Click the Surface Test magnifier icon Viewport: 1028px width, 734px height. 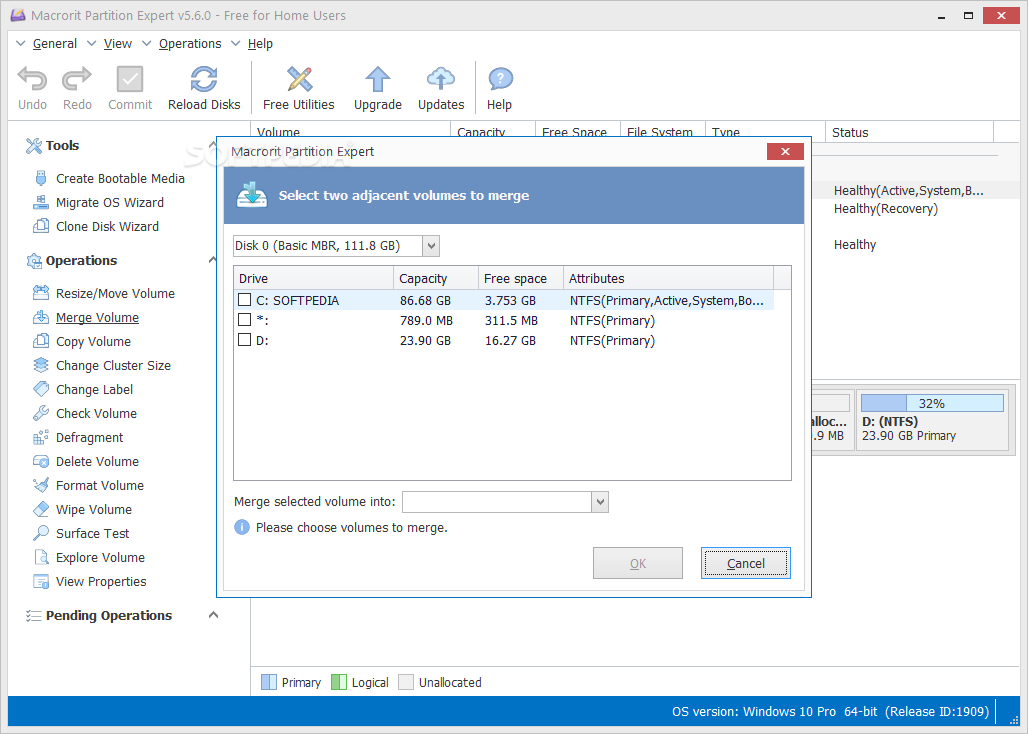[41, 533]
